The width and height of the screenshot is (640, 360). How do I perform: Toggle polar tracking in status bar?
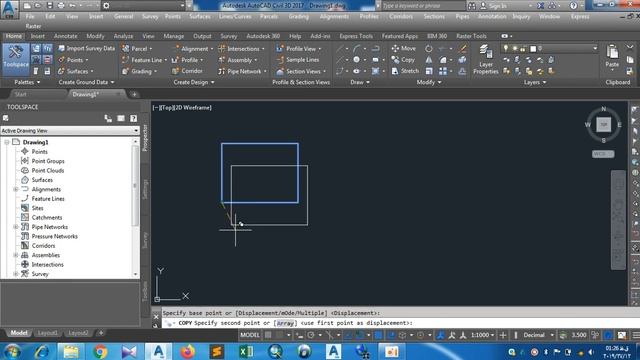[x=311, y=335]
